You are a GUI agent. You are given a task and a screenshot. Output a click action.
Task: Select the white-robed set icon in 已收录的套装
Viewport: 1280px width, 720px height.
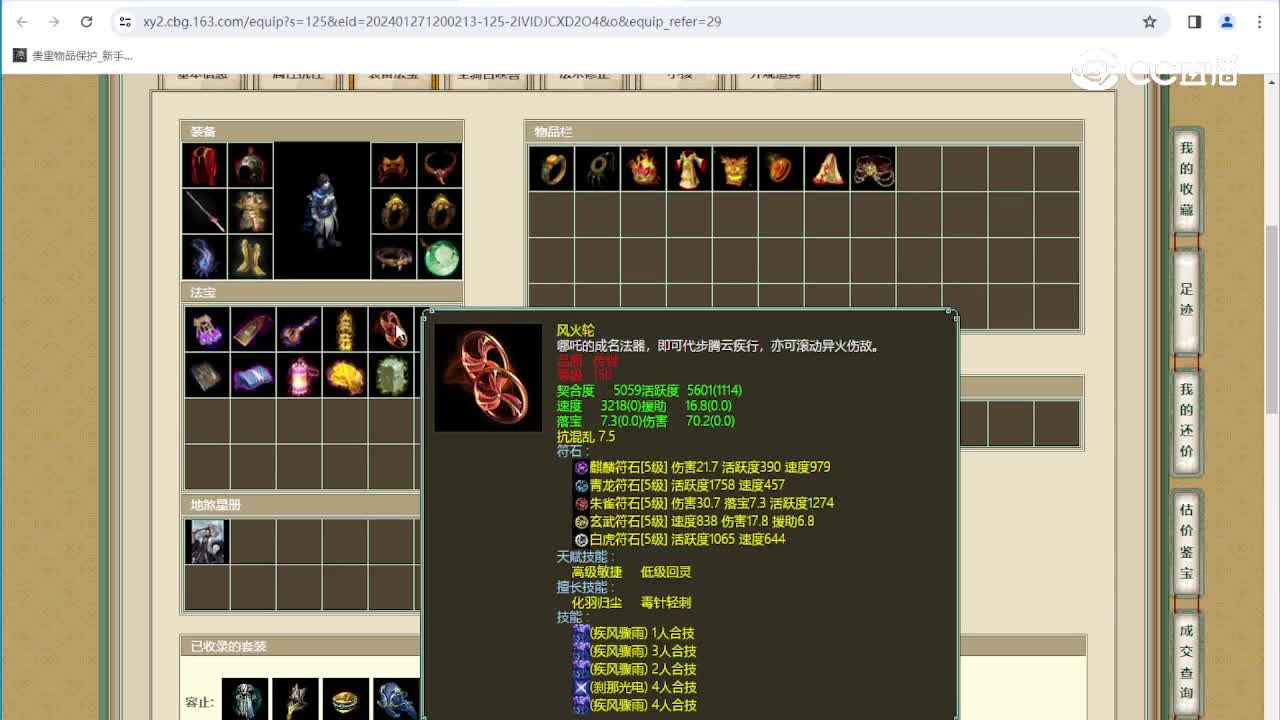(x=245, y=699)
